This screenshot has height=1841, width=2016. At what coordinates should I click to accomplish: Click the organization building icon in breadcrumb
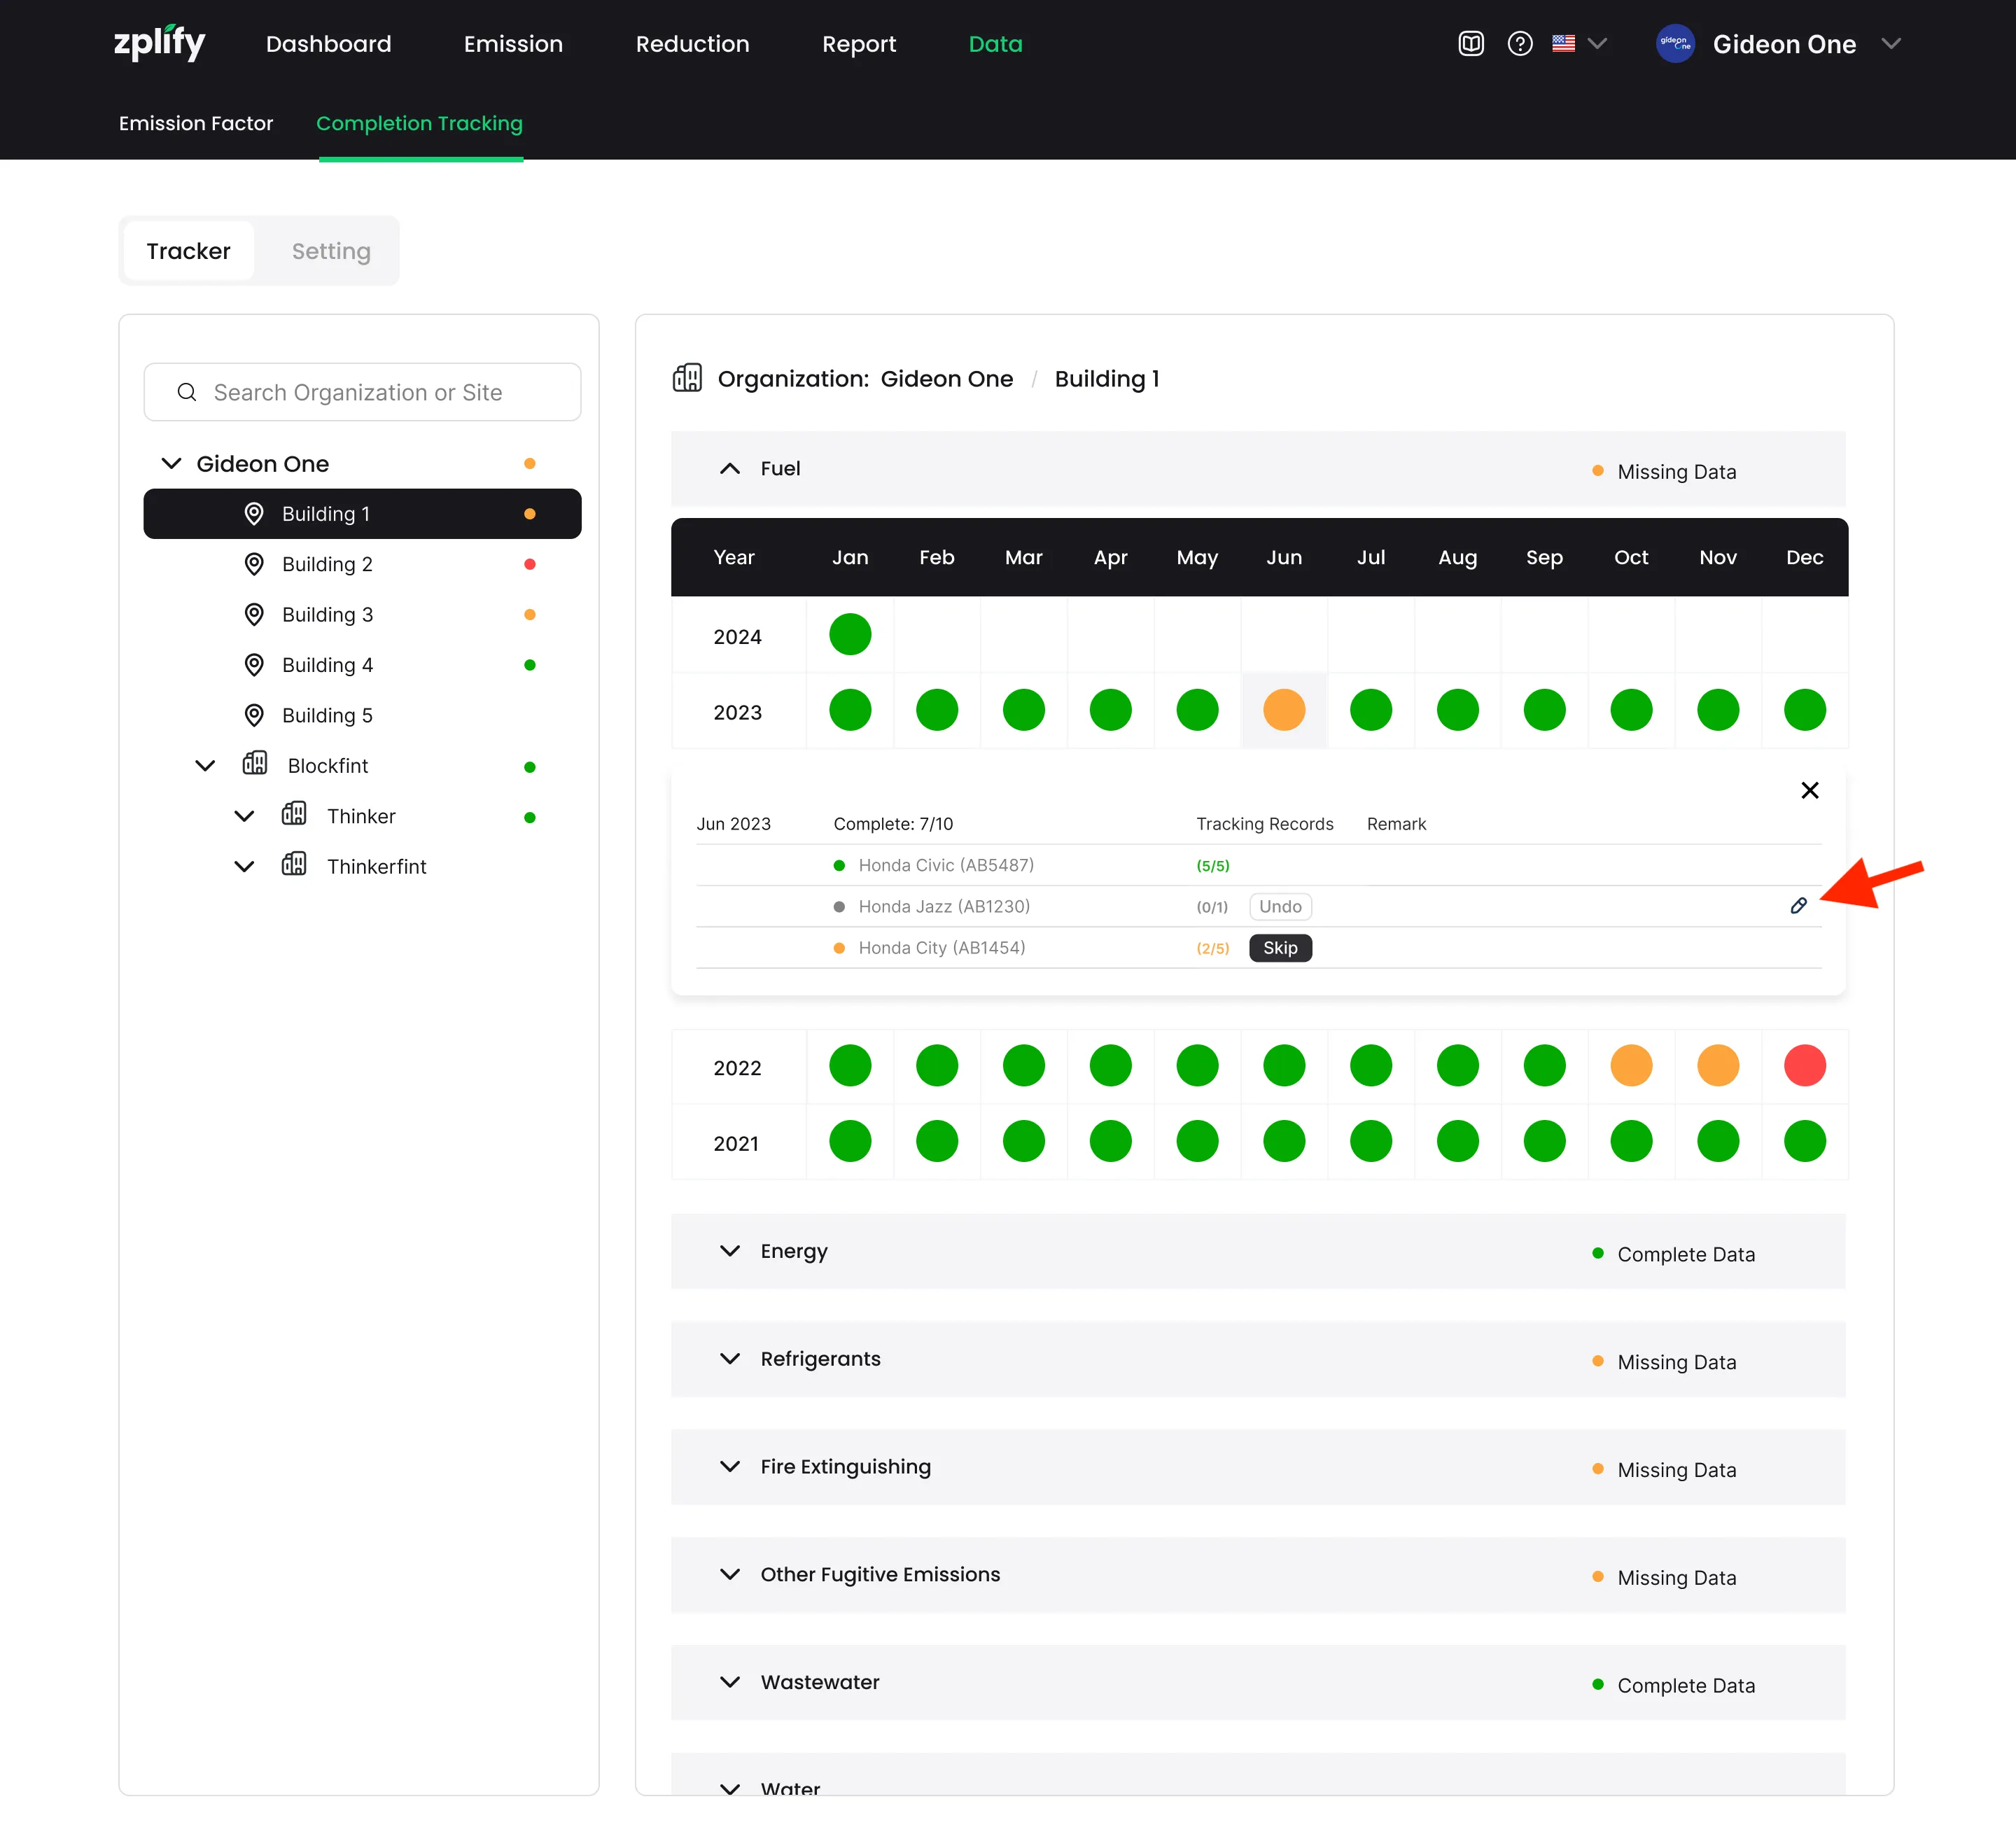pos(687,378)
